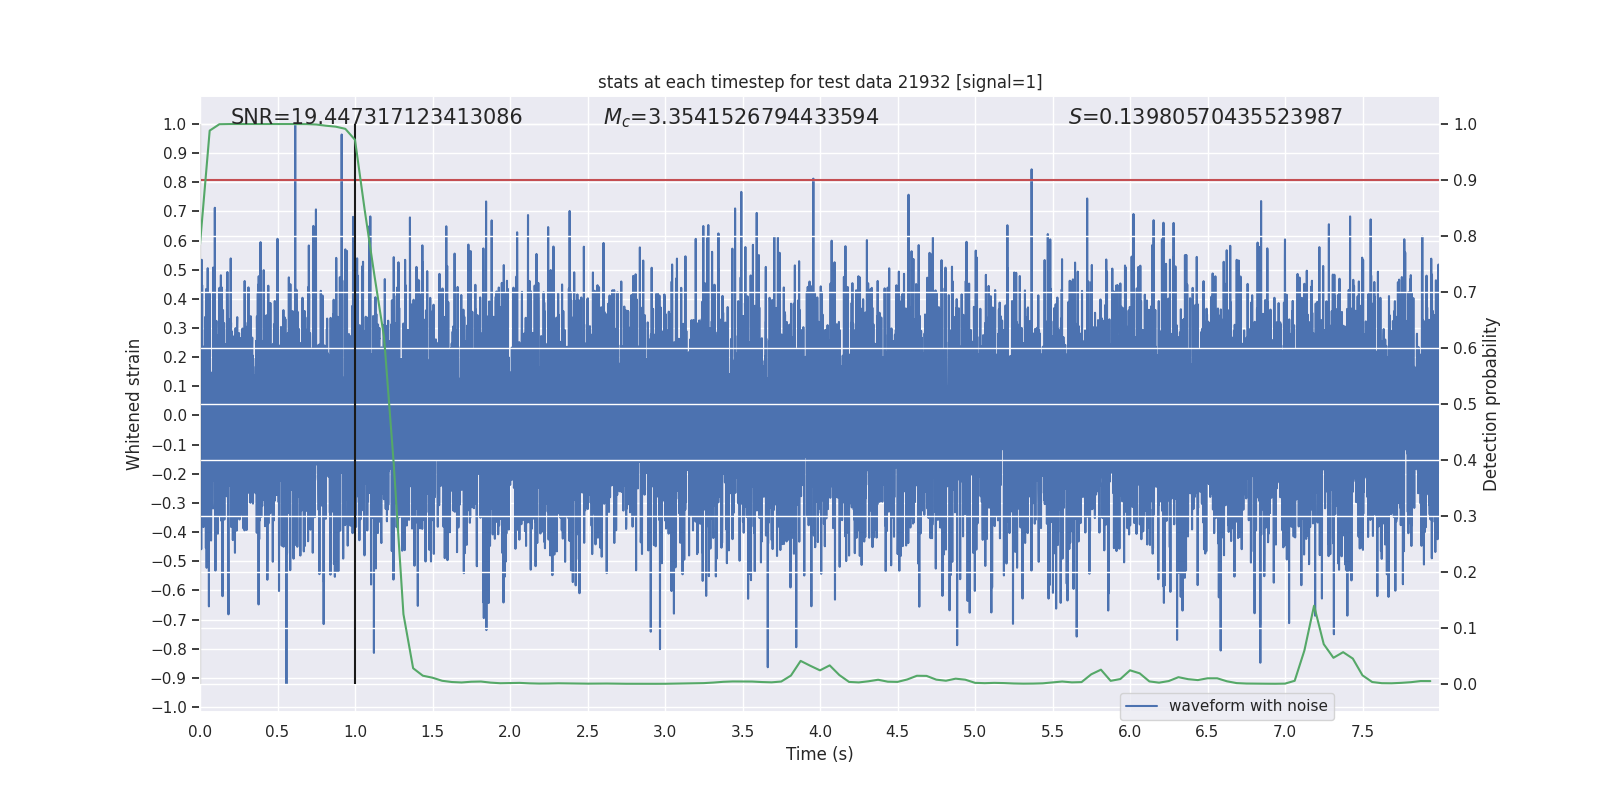Screen dimensions: 1600x800
Task: Click the 0.9 tick label on the right axis
Action: tap(1465, 181)
